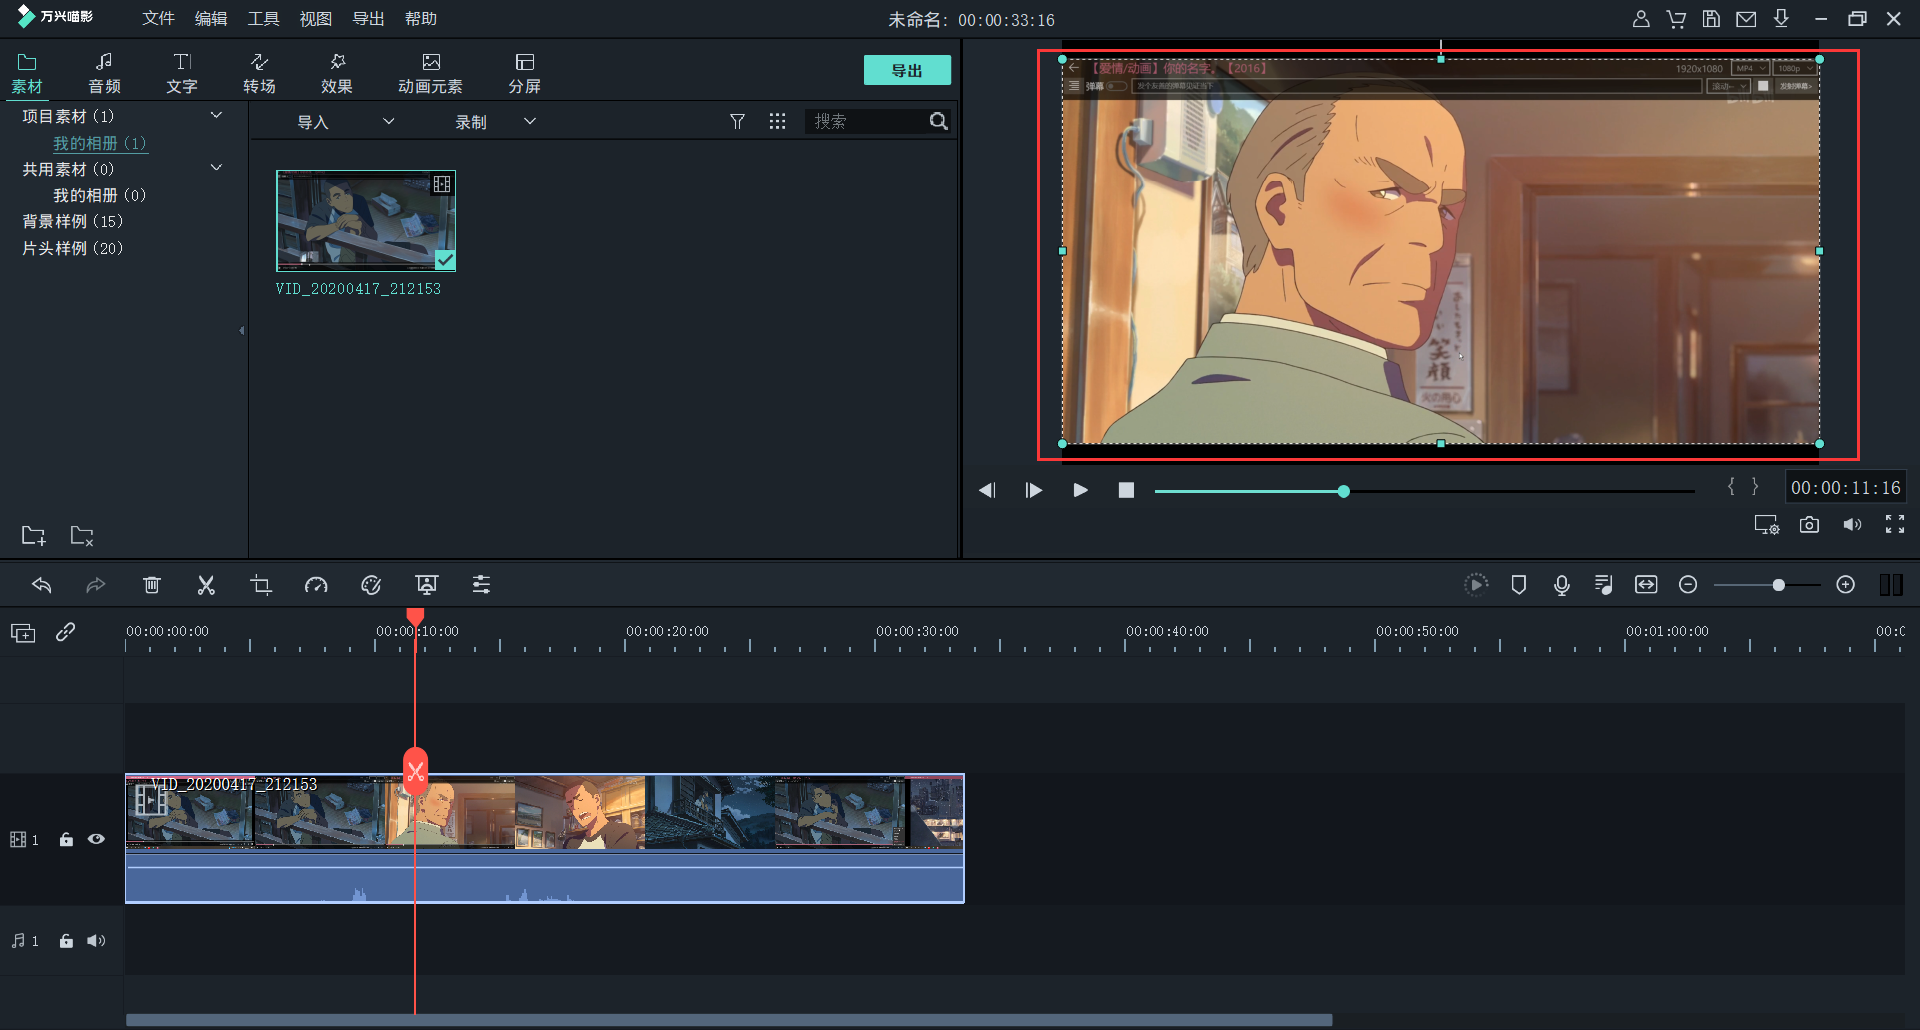Click the trash delete icon
This screenshot has height=1030, width=1920.
pos(151,585)
